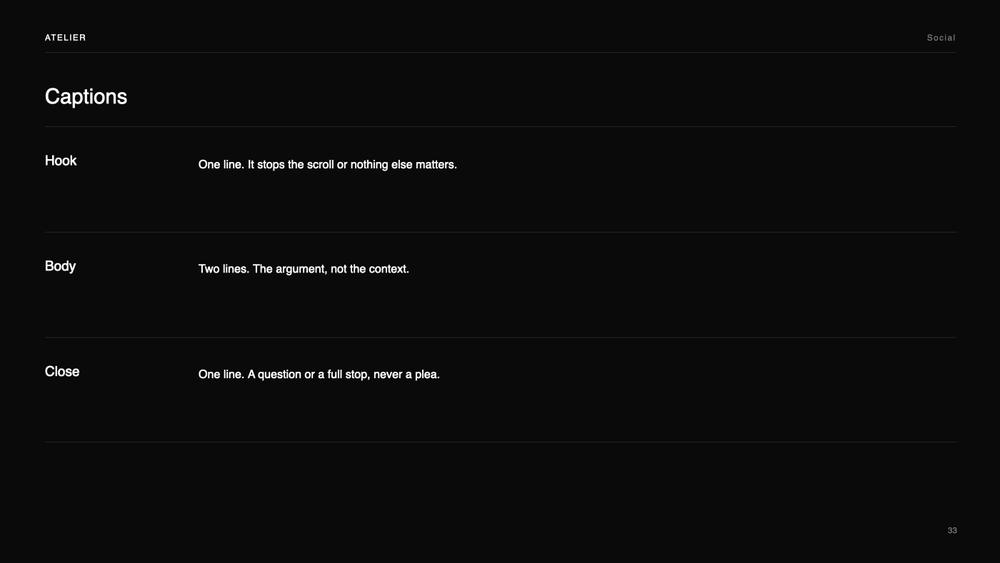Select the Social section label

(941, 38)
